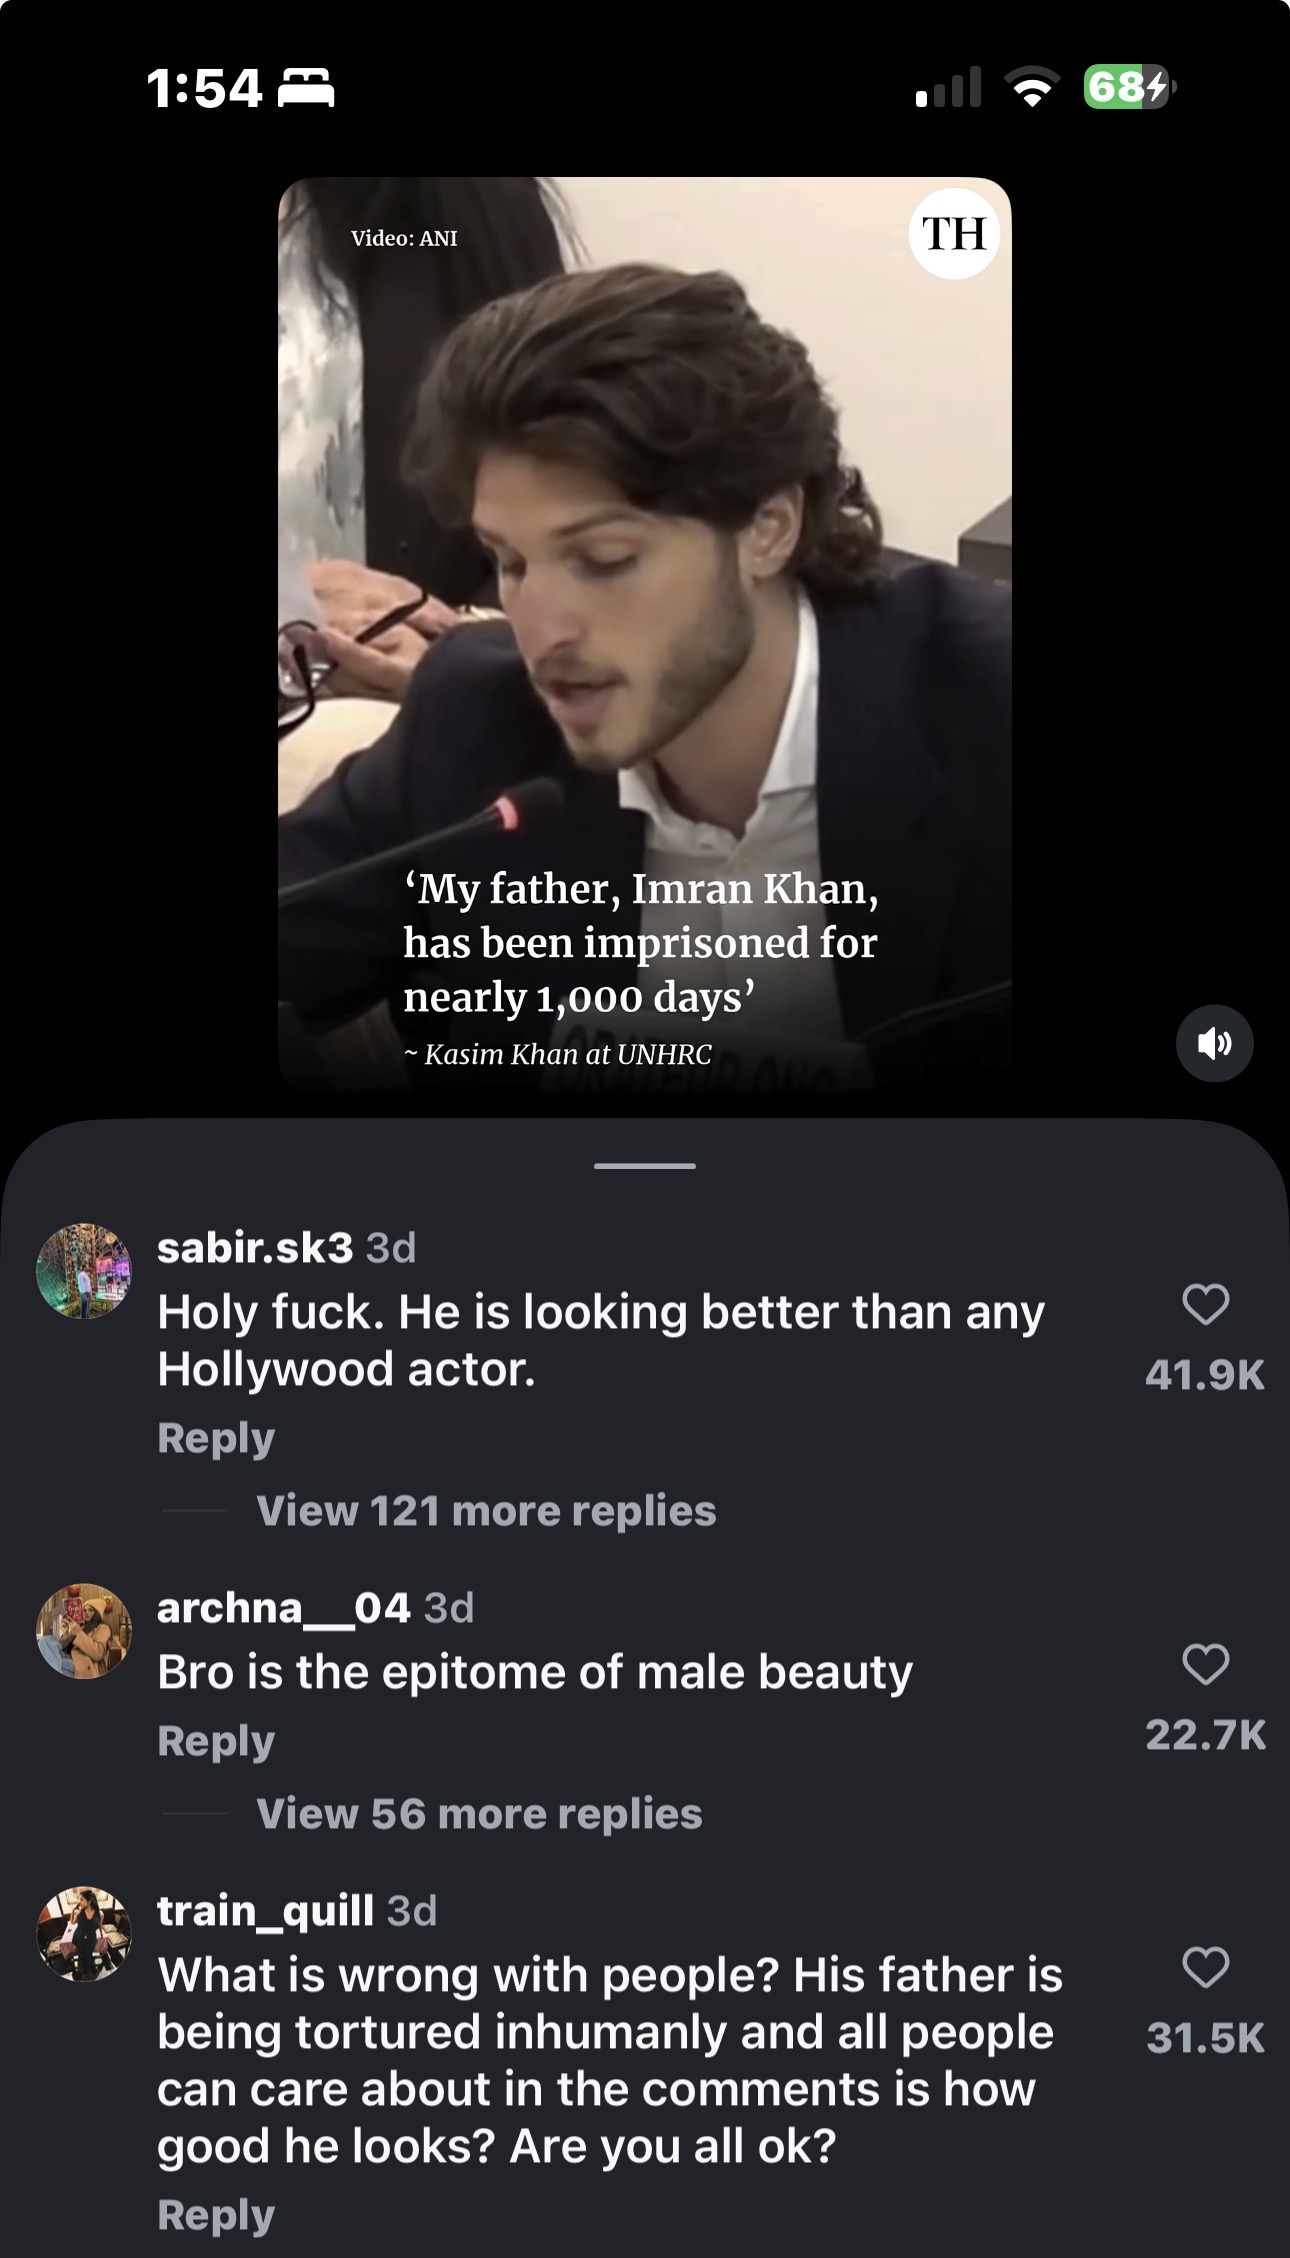Like sabir.sk3's comment with the heart
1290x2258 pixels.
1205,1304
